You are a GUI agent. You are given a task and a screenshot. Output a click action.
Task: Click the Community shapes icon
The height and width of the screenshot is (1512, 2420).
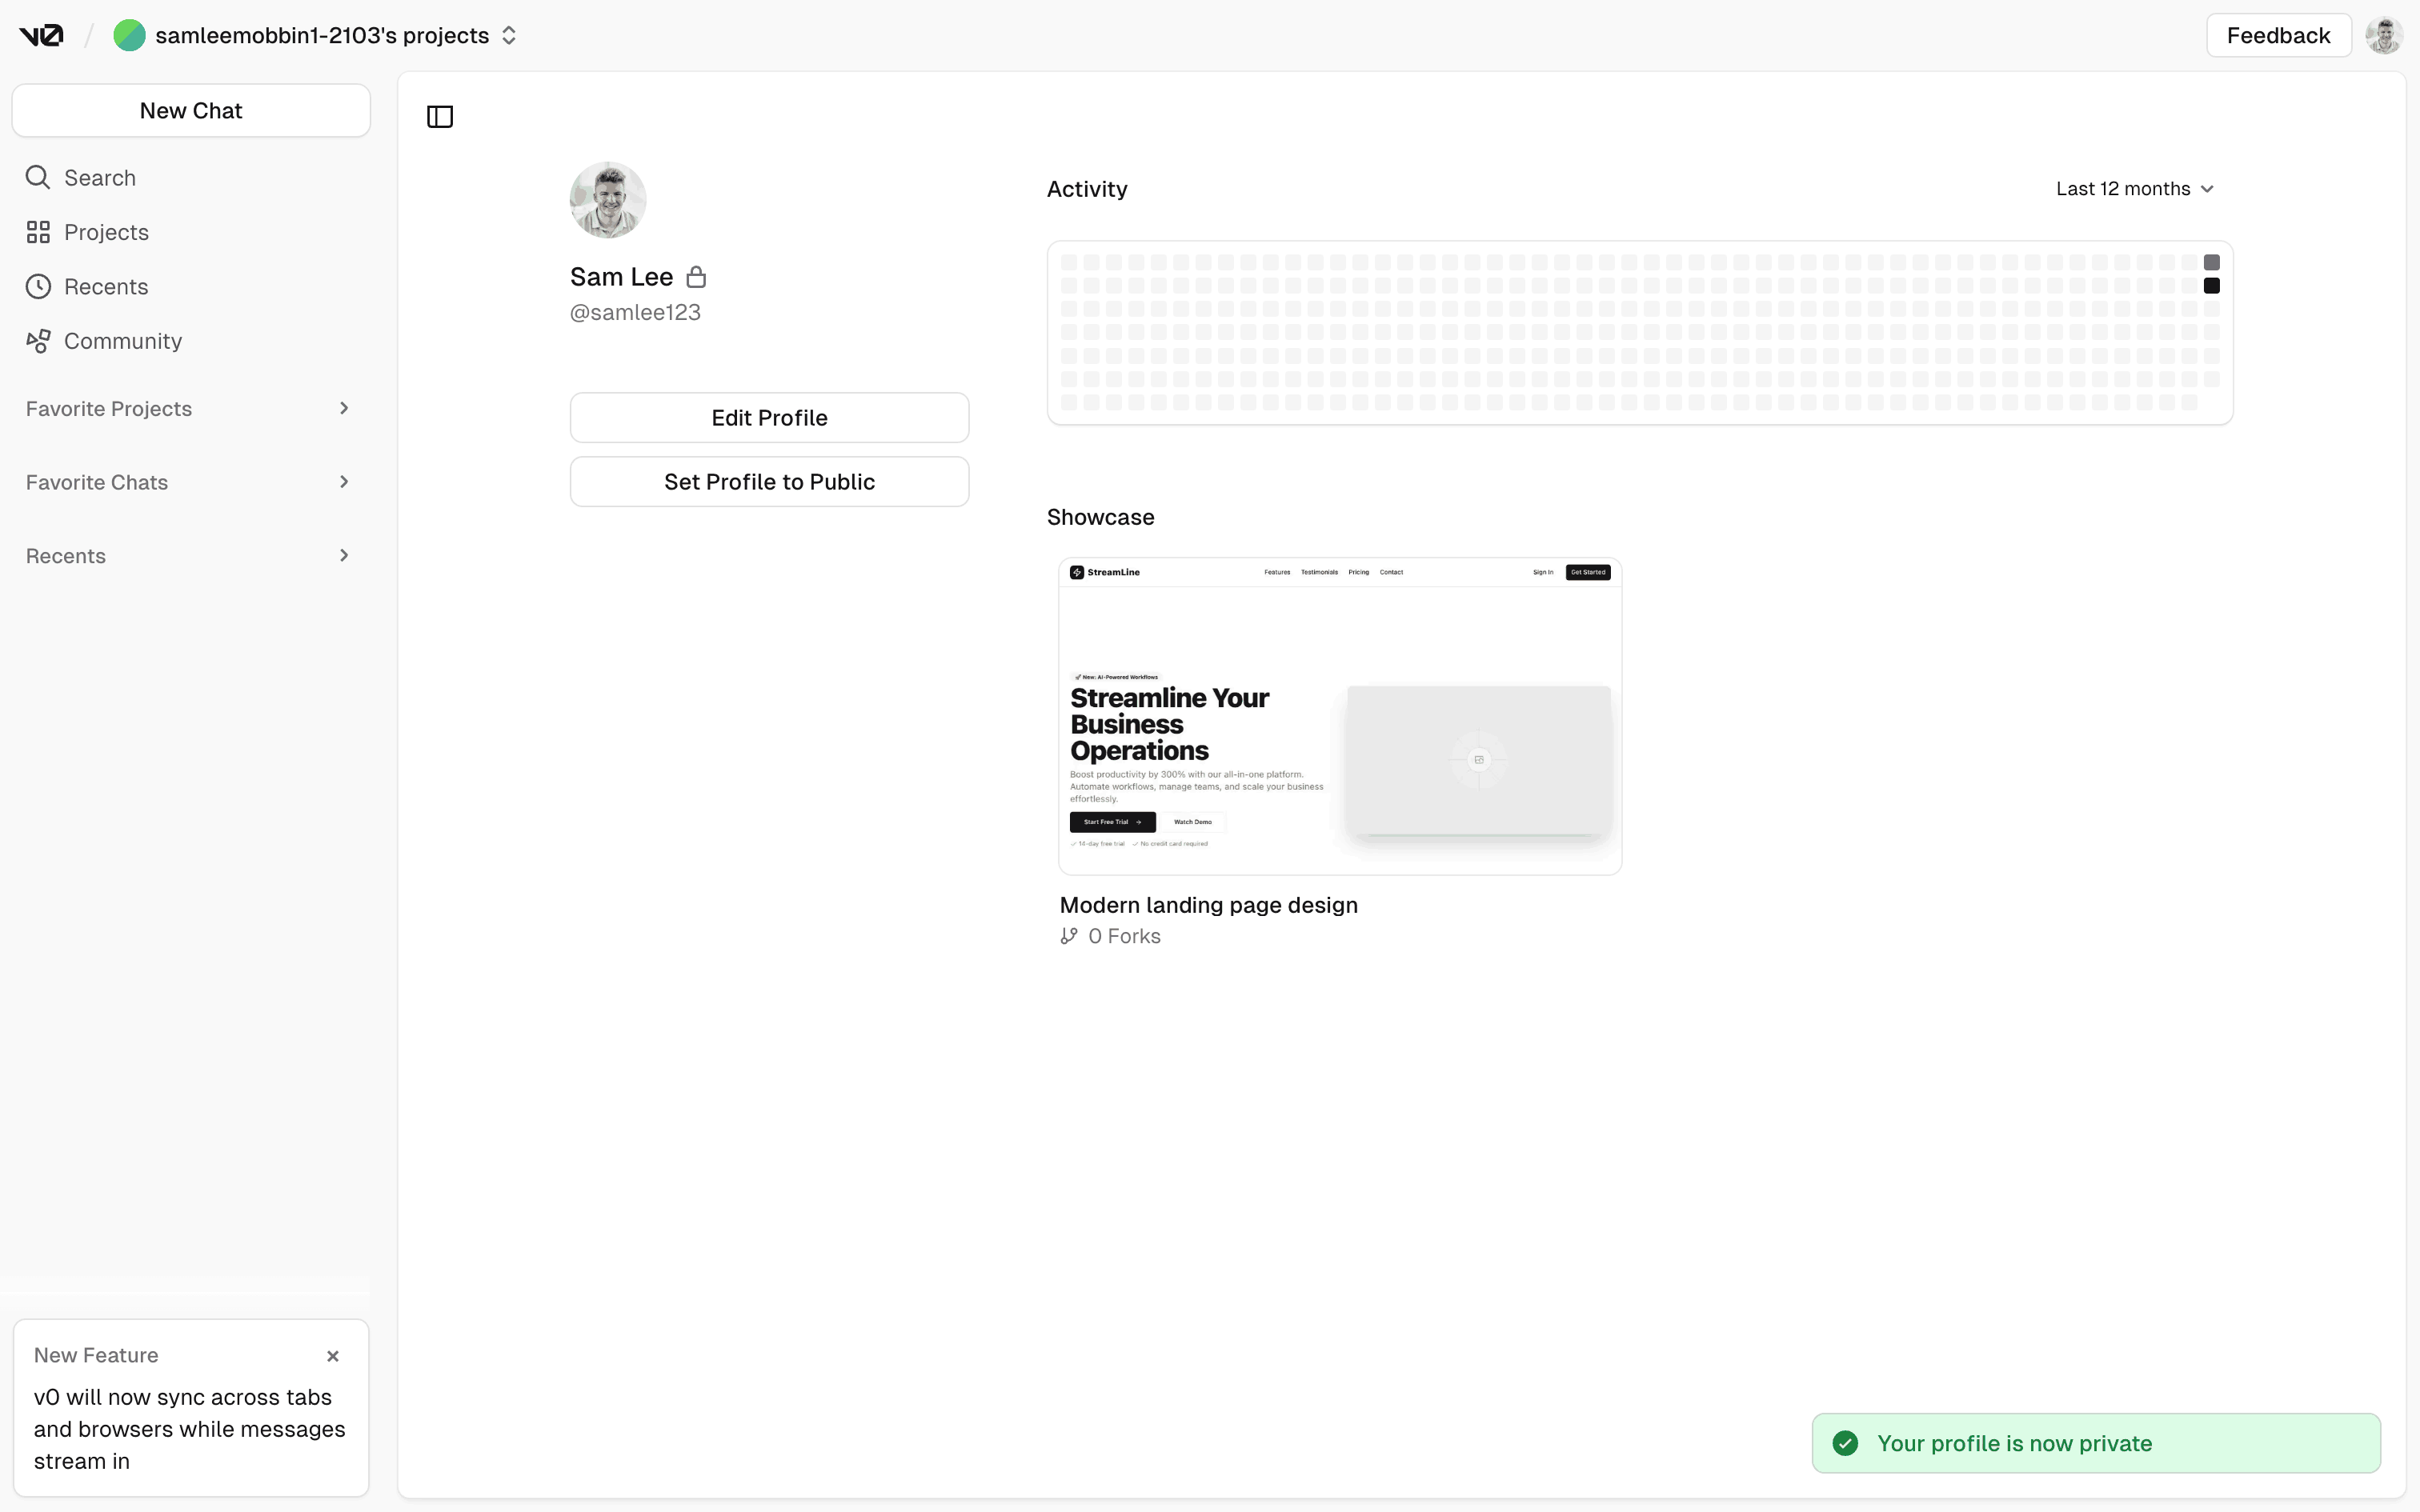coord(38,341)
